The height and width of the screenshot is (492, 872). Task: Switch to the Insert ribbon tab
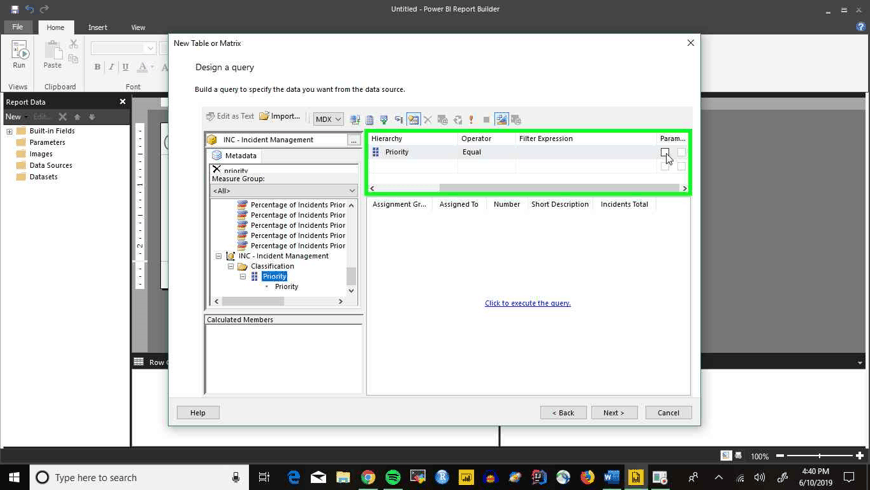pos(97,27)
